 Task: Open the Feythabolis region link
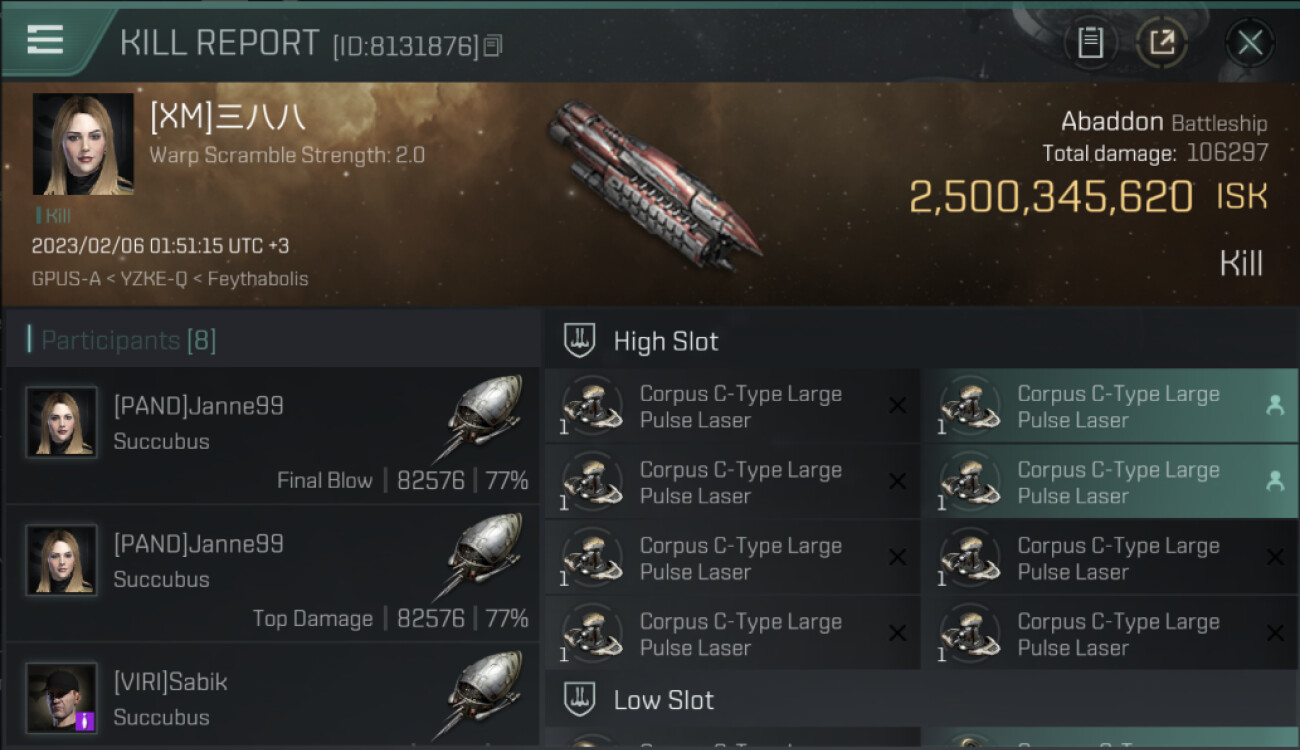(x=257, y=279)
